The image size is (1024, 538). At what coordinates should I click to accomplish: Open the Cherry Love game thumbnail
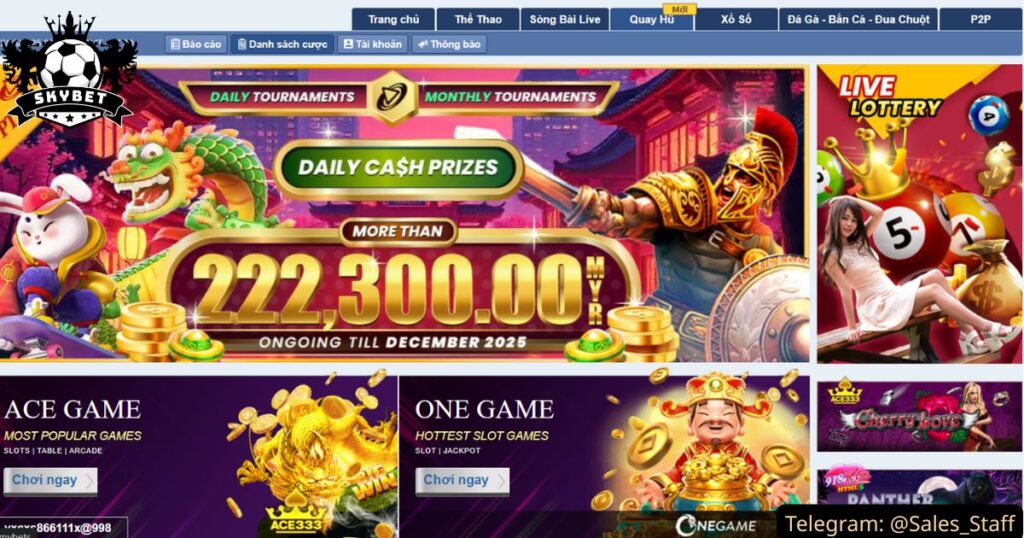click(x=920, y=416)
